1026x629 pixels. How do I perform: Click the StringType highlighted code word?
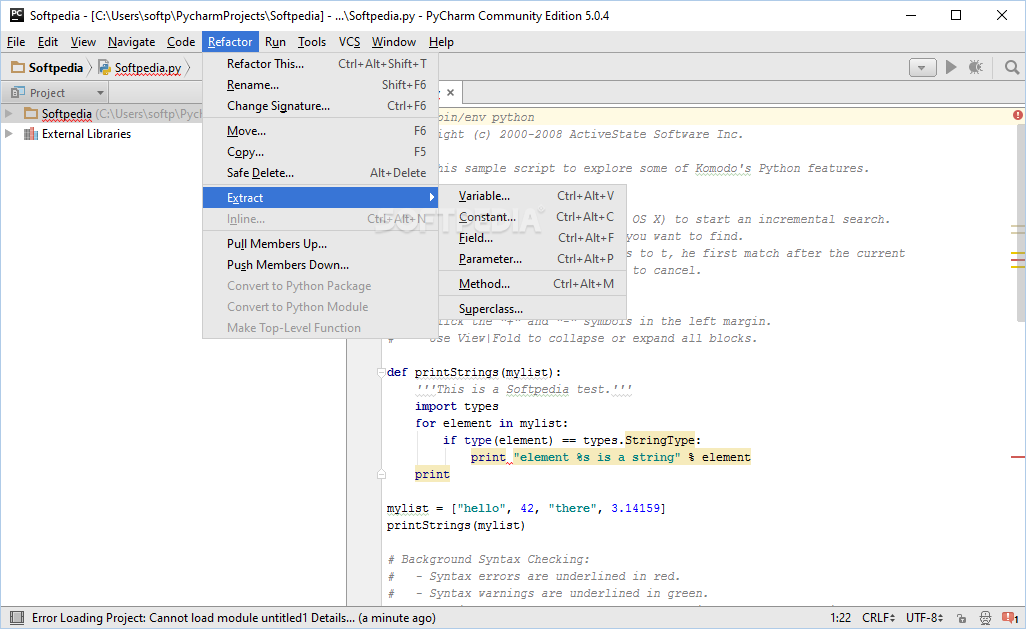click(660, 440)
